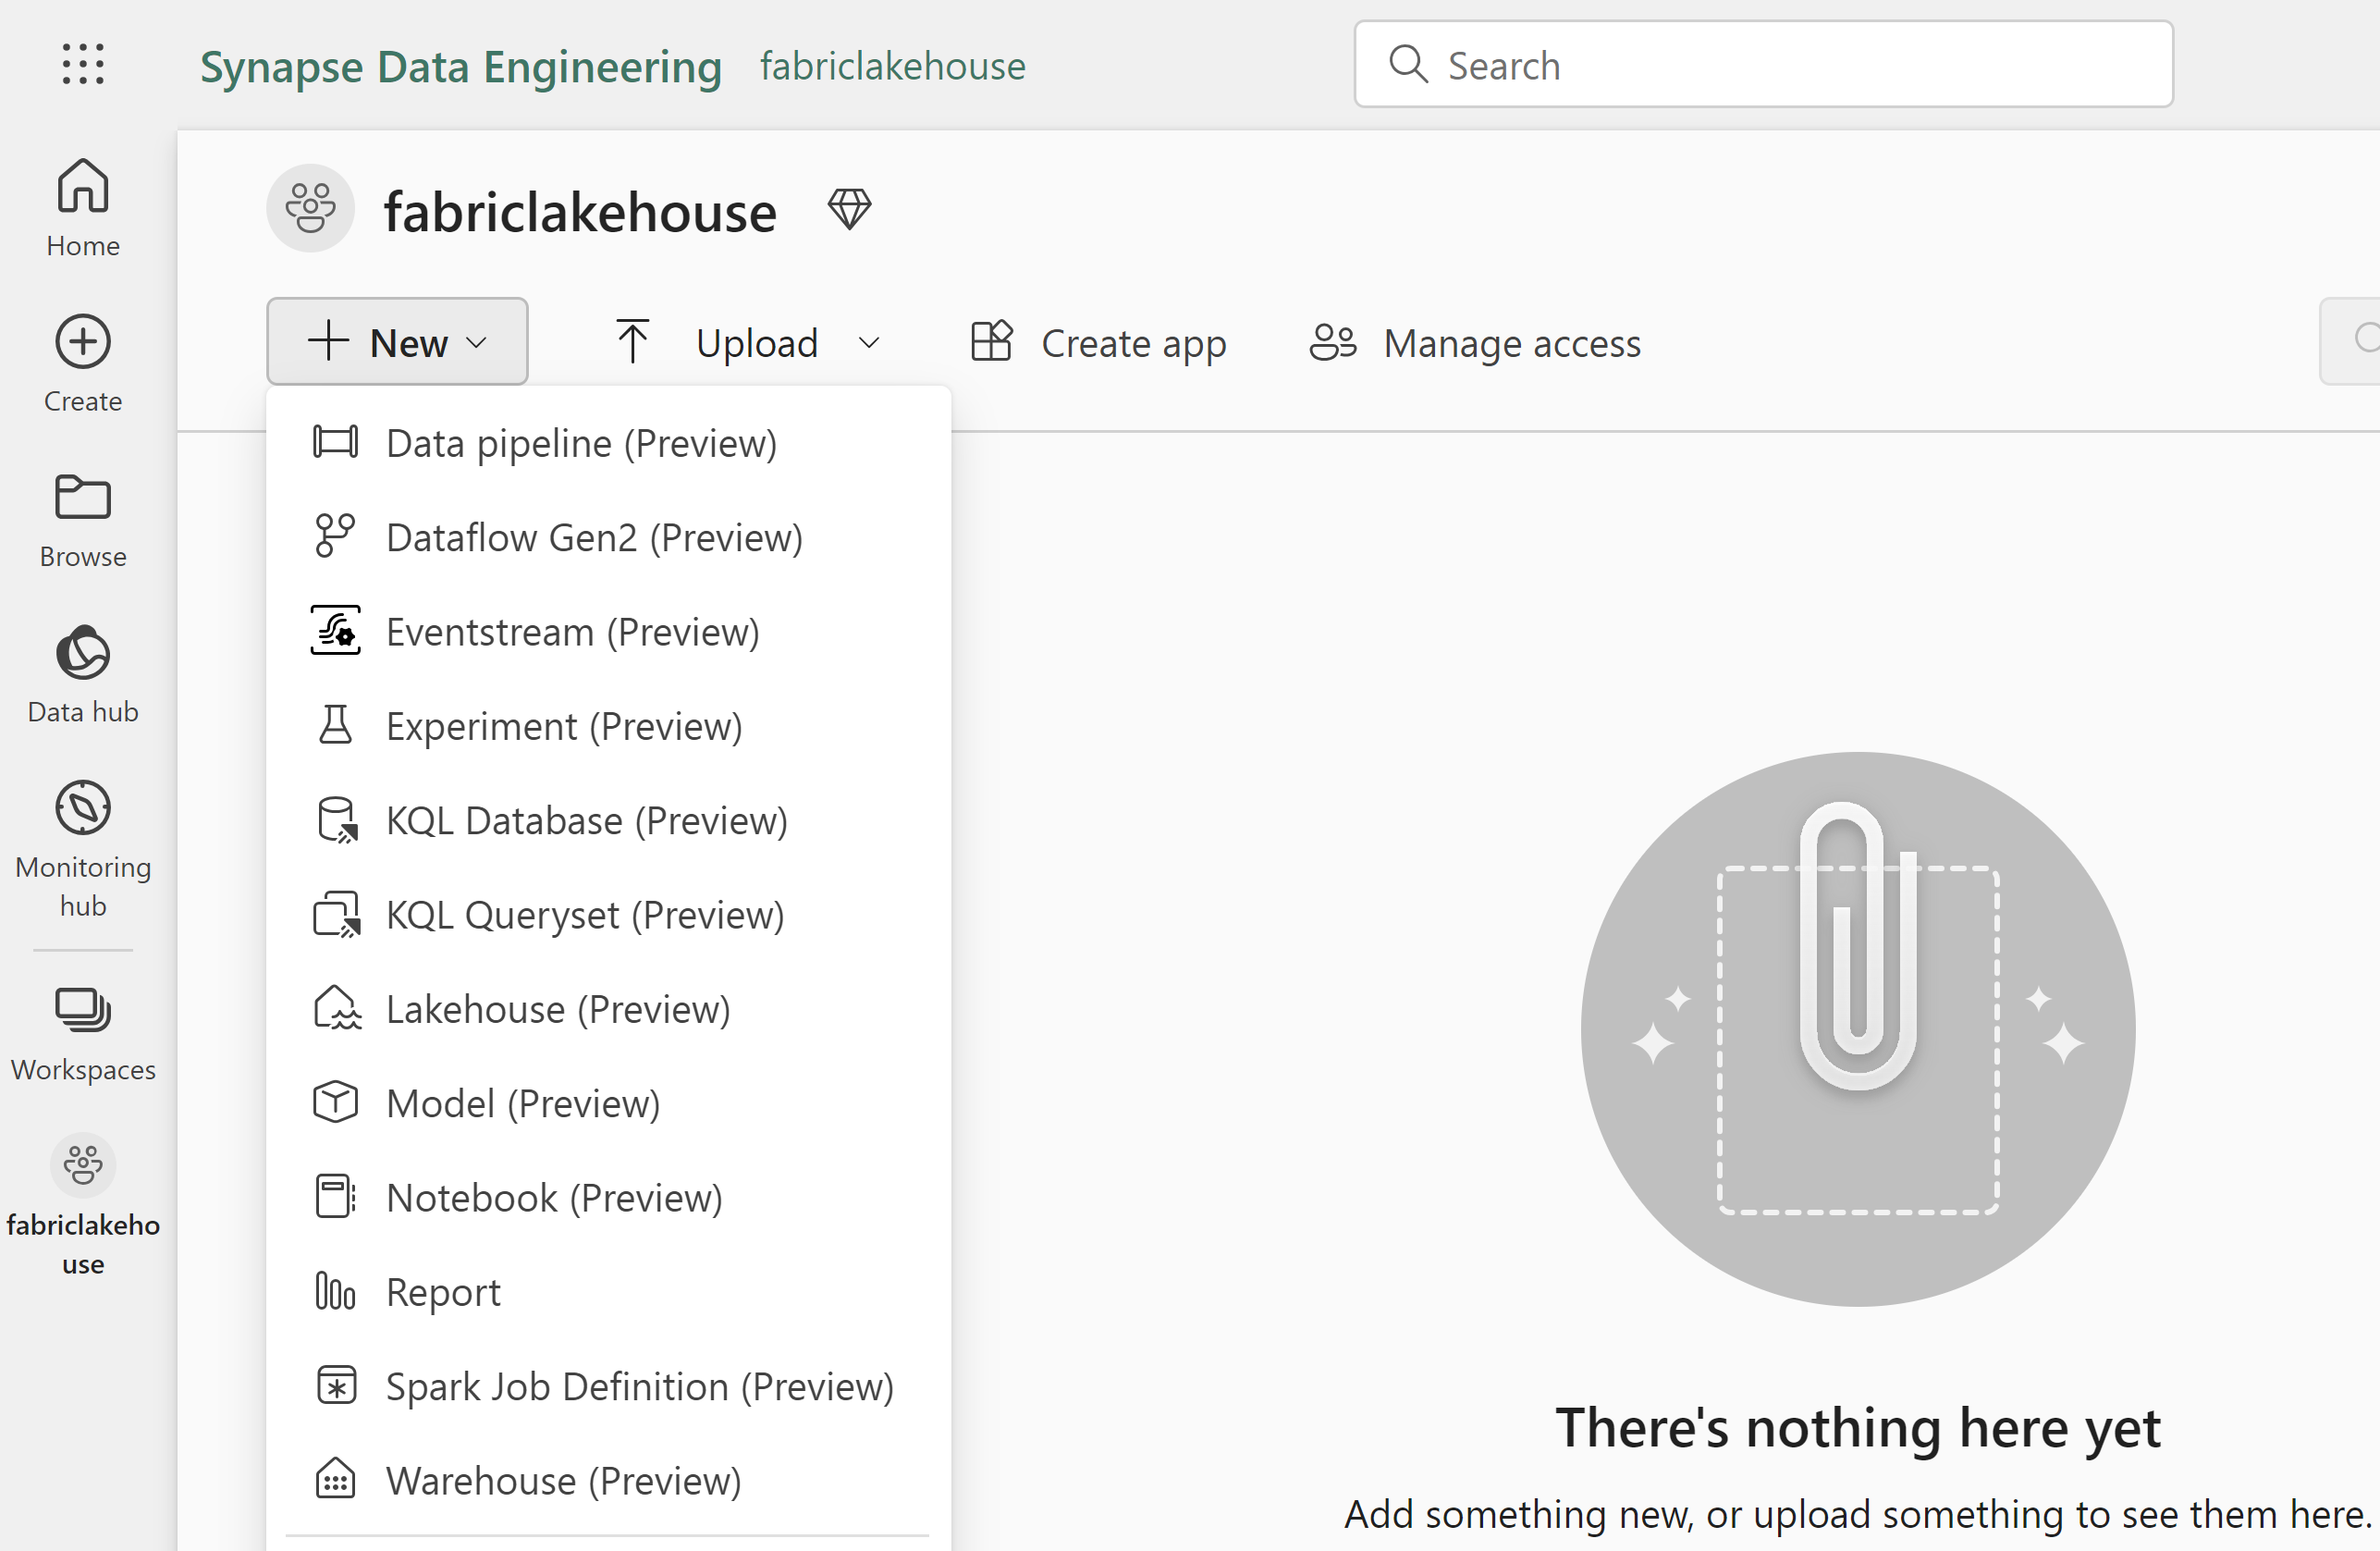Choose Model (Preview) from menu
The image size is (2380, 1551).
[x=608, y=1103]
